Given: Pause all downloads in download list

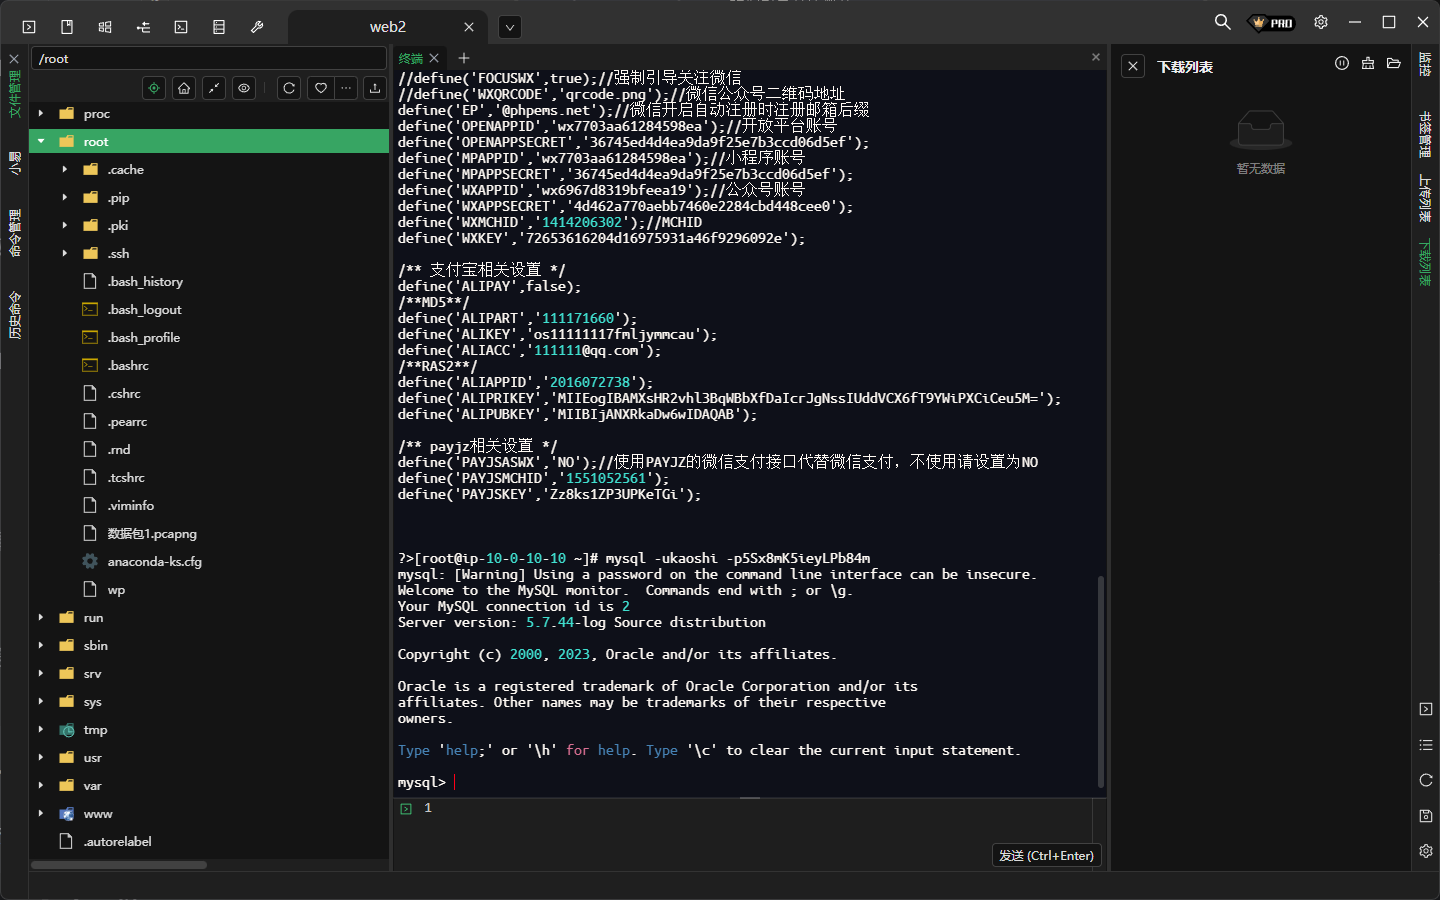Looking at the screenshot, I should (x=1342, y=64).
